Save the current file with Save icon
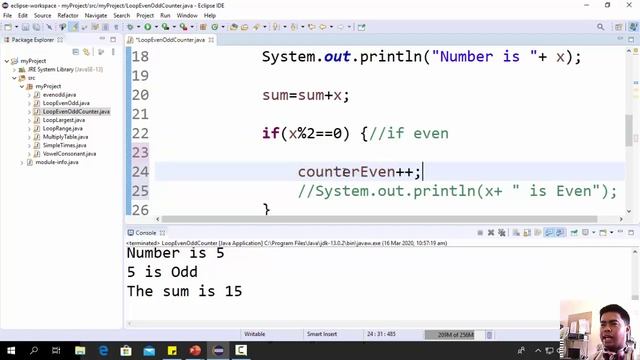 tap(25, 27)
